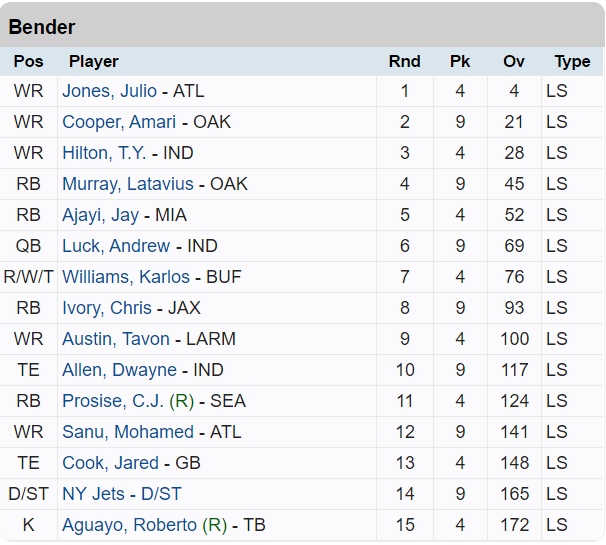Click Chris Ivory player name
Screen dimensions: 606x545
pyautogui.click(x=107, y=308)
